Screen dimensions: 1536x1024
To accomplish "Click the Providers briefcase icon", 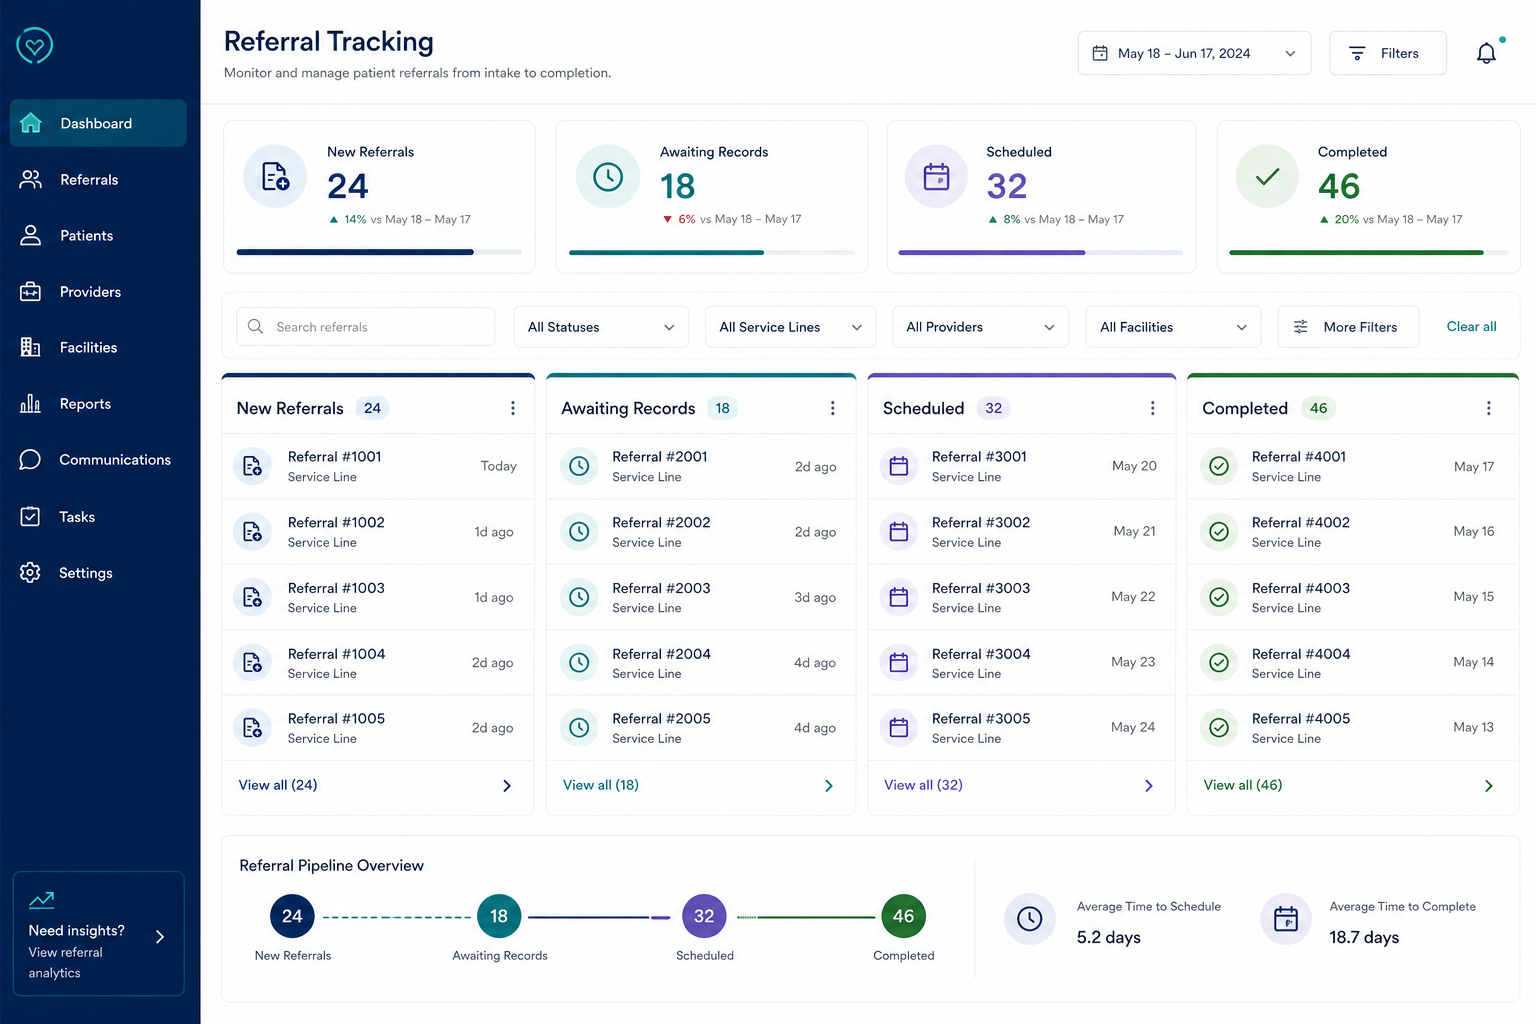I will (31, 291).
